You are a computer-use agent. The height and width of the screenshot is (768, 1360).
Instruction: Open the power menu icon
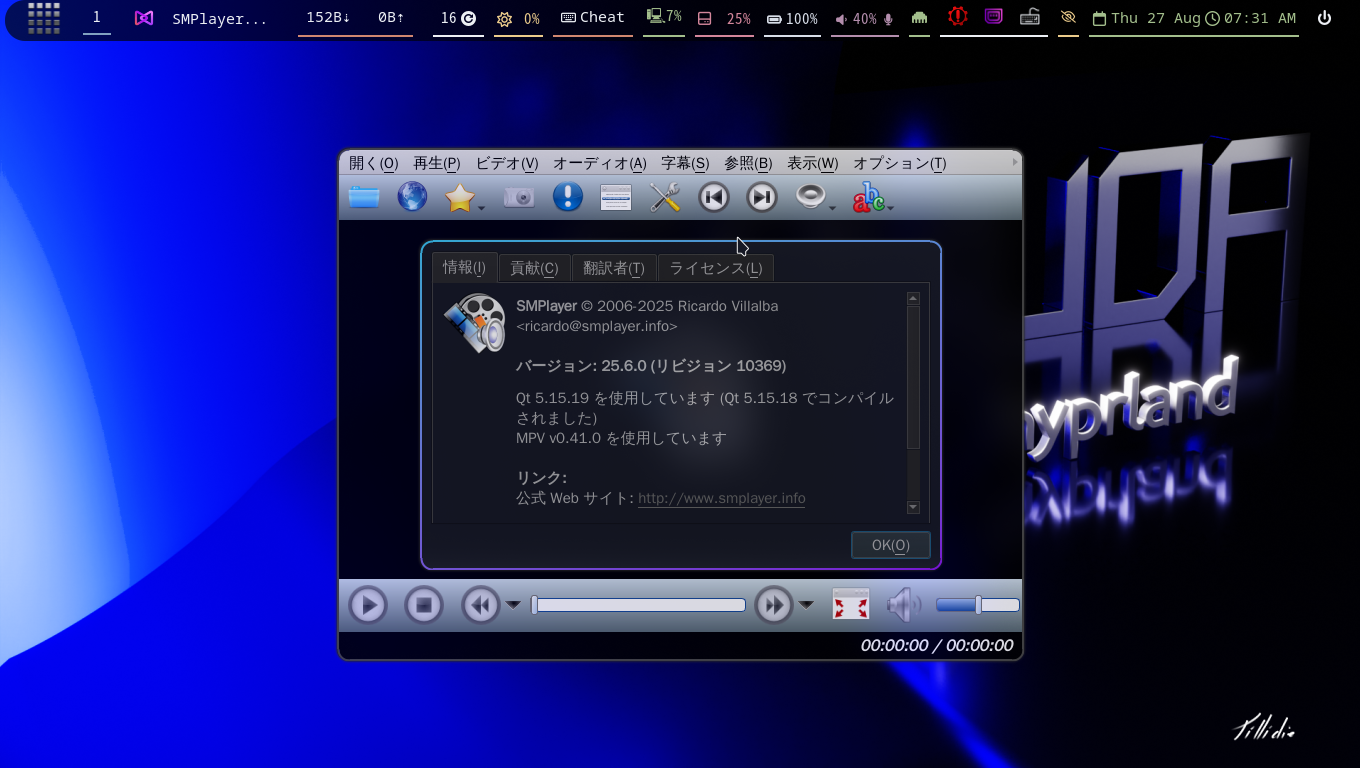tap(1324, 18)
